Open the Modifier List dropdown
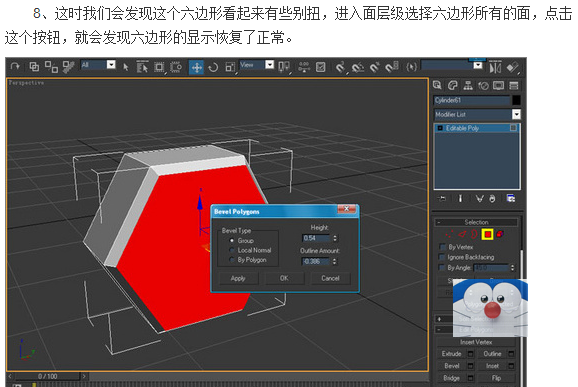The width and height of the screenshot is (578, 387). pos(516,114)
